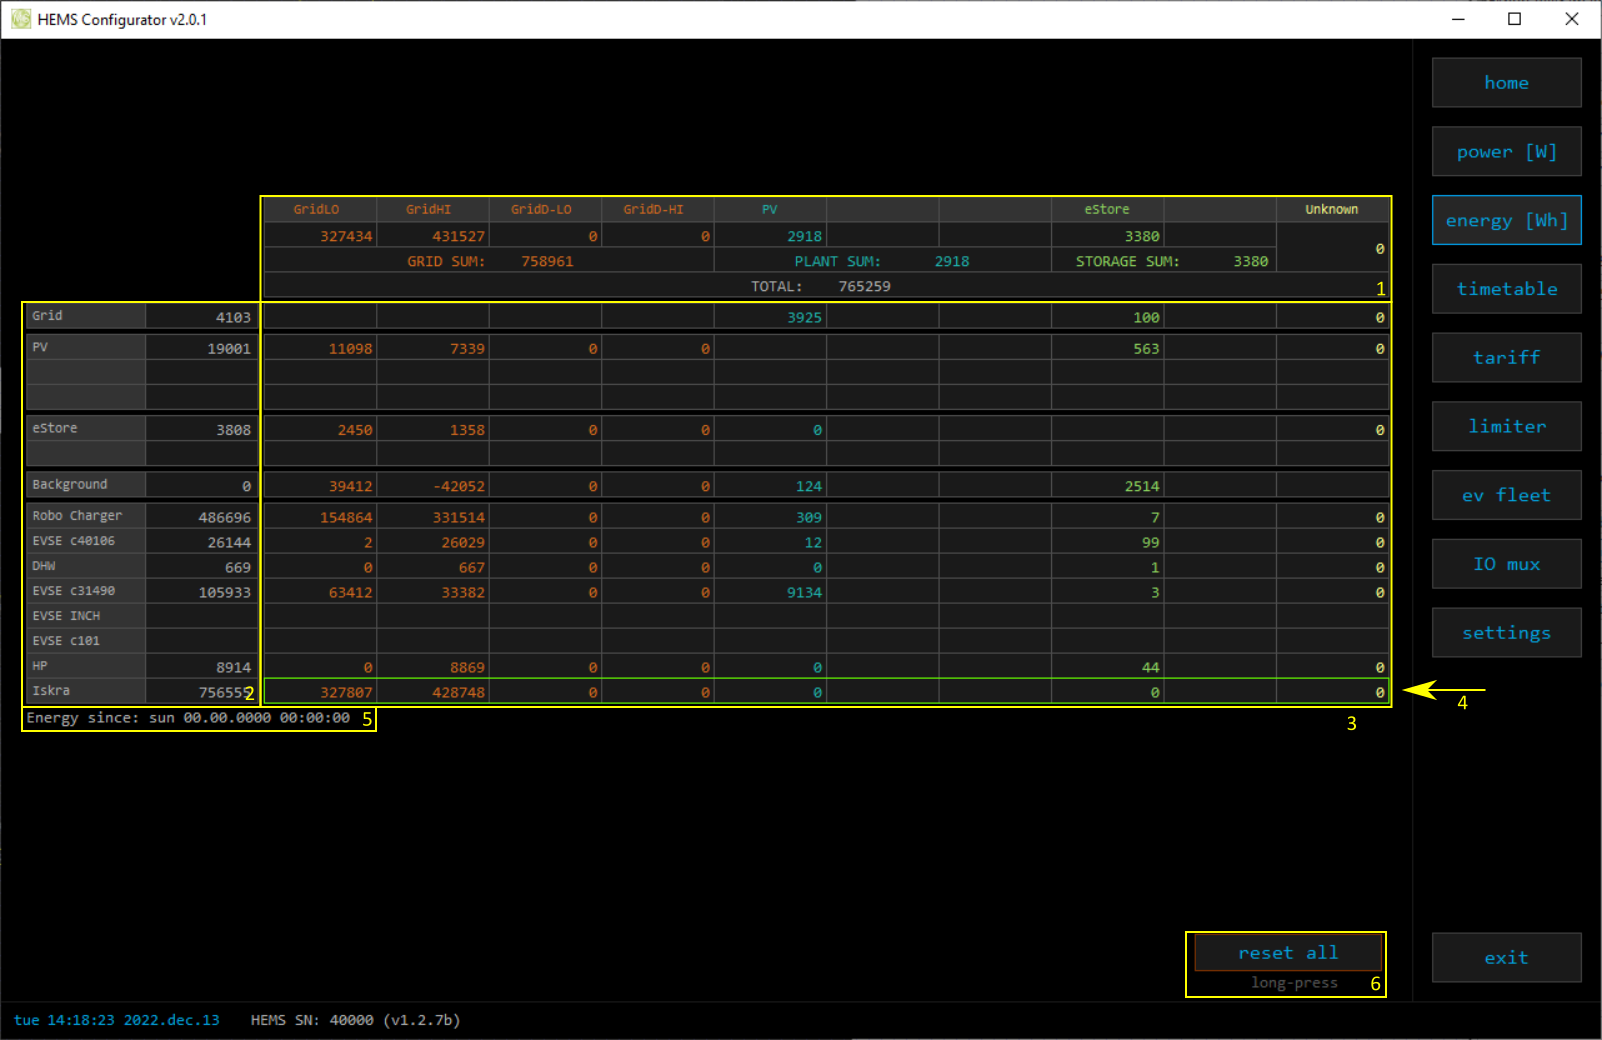
Task: Click the GridLO column header
Action: (317, 210)
